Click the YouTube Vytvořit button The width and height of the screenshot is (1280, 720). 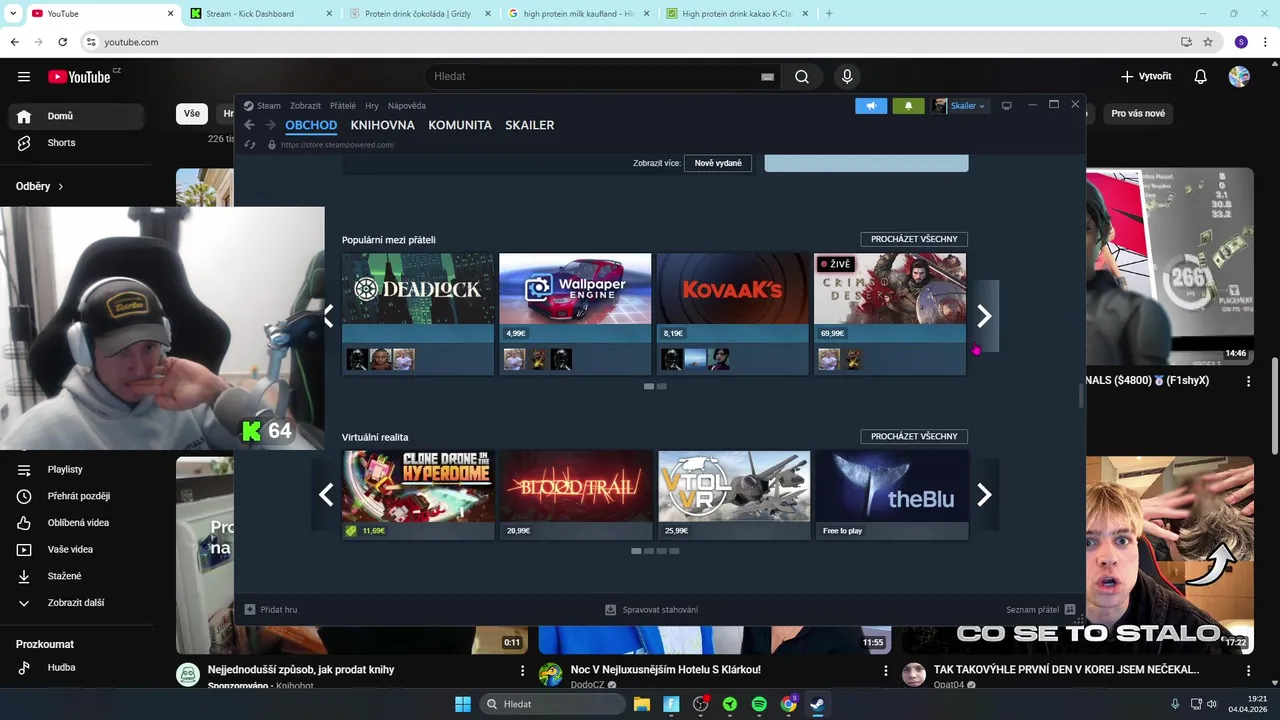[1146, 77]
